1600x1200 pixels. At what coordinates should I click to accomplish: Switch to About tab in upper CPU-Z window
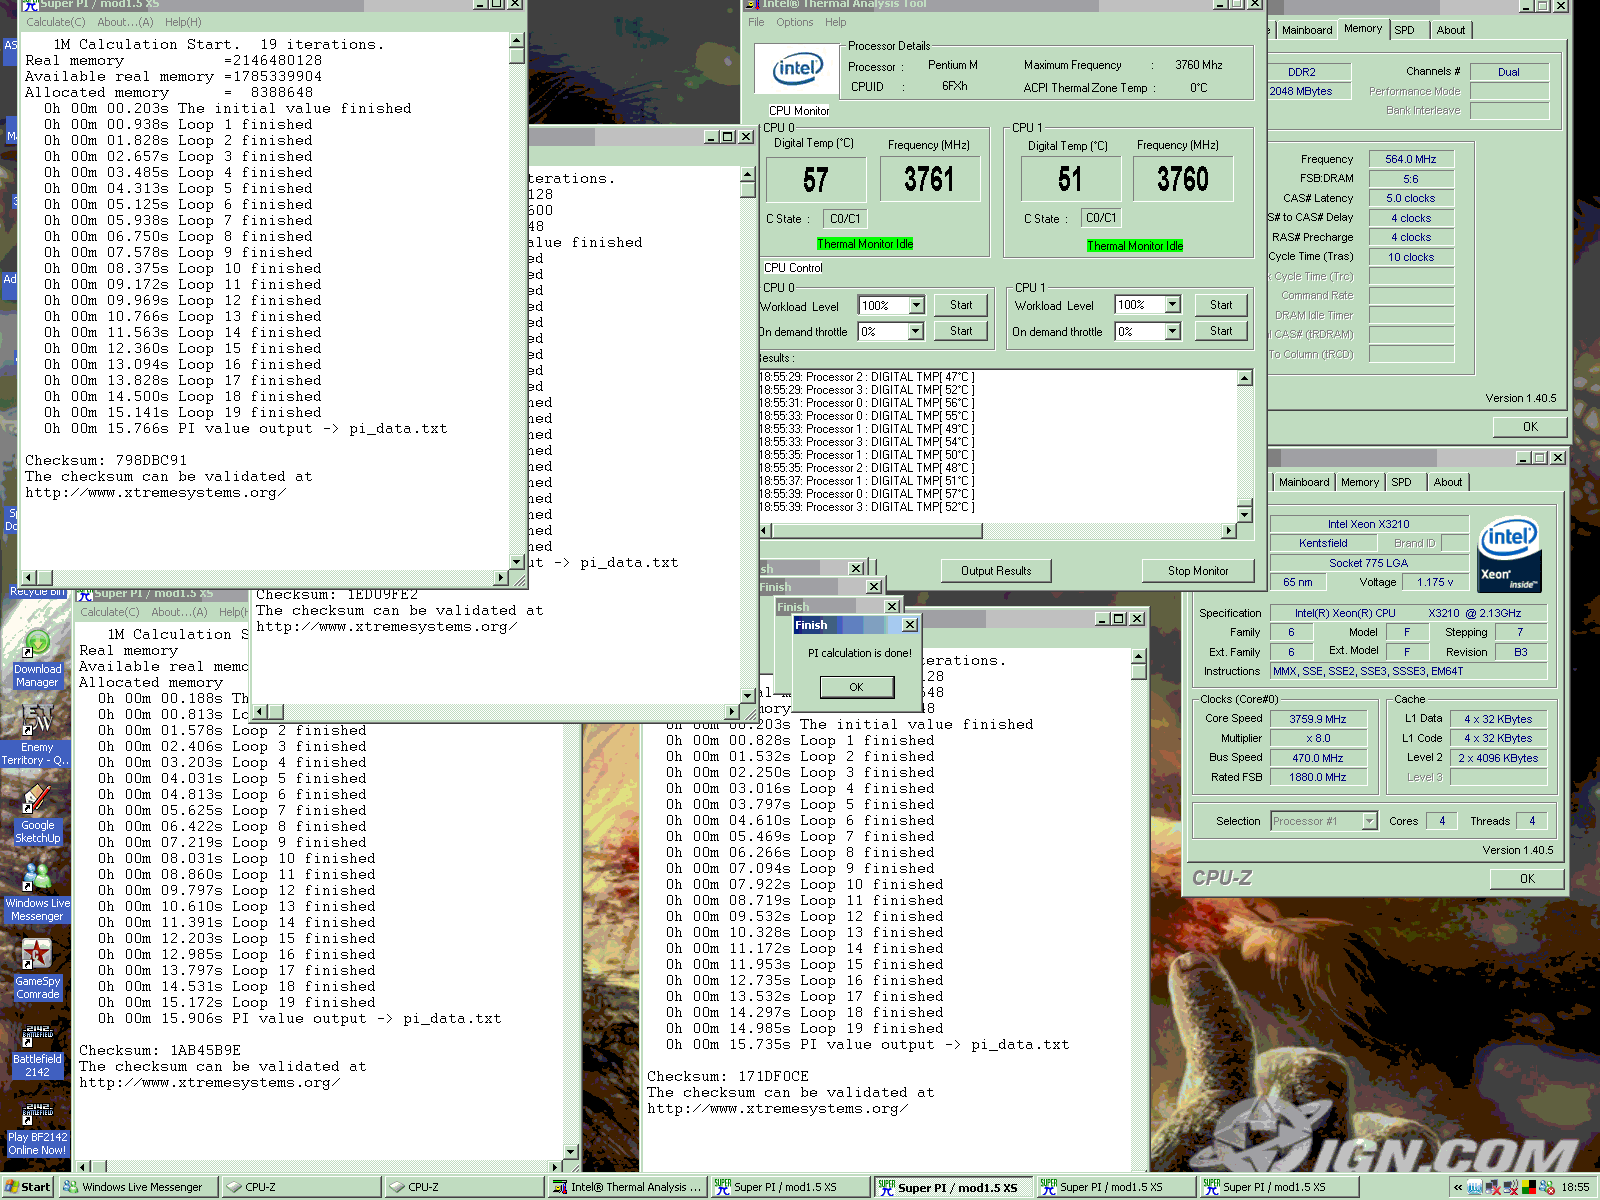[1450, 30]
